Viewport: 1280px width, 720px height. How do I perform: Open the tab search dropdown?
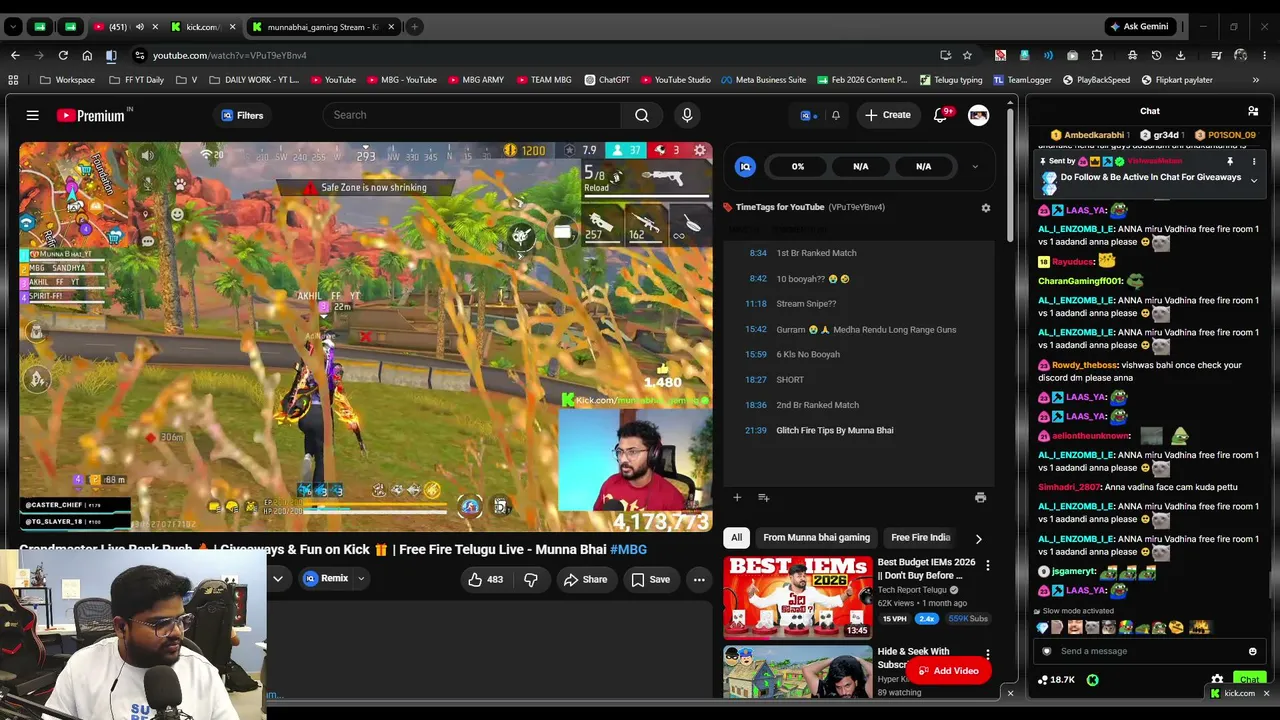coord(13,27)
